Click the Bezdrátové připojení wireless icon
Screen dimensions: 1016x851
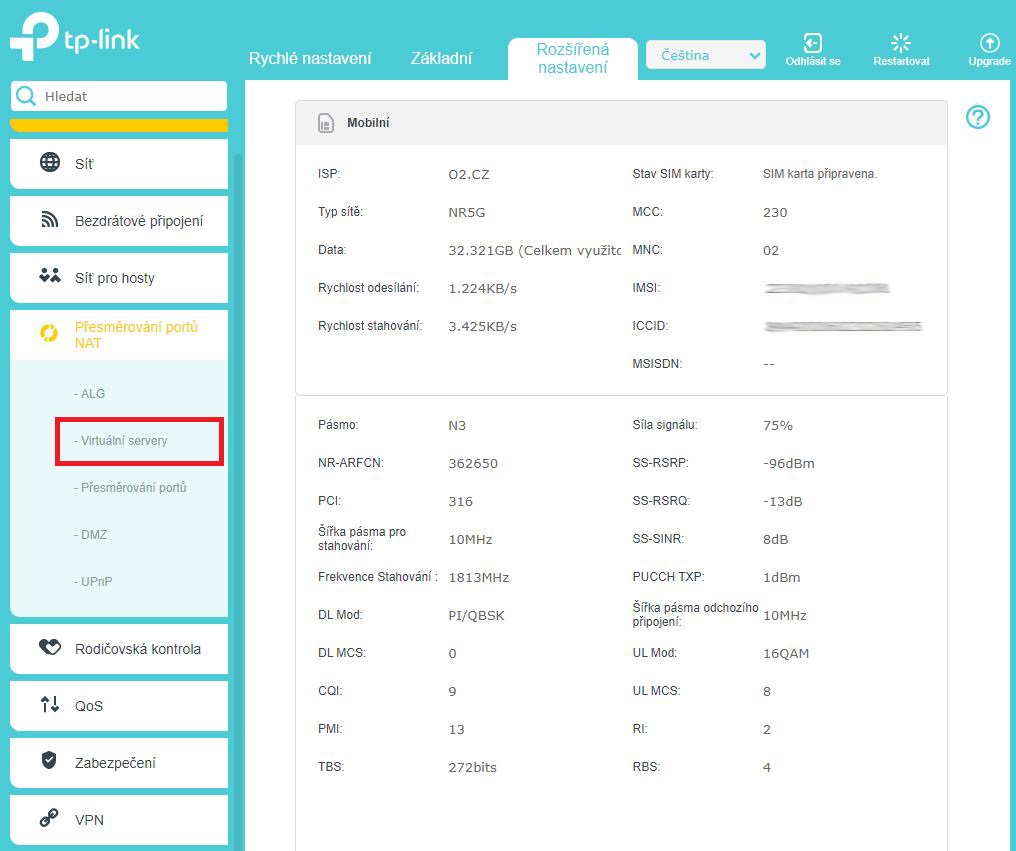[x=49, y=220]
